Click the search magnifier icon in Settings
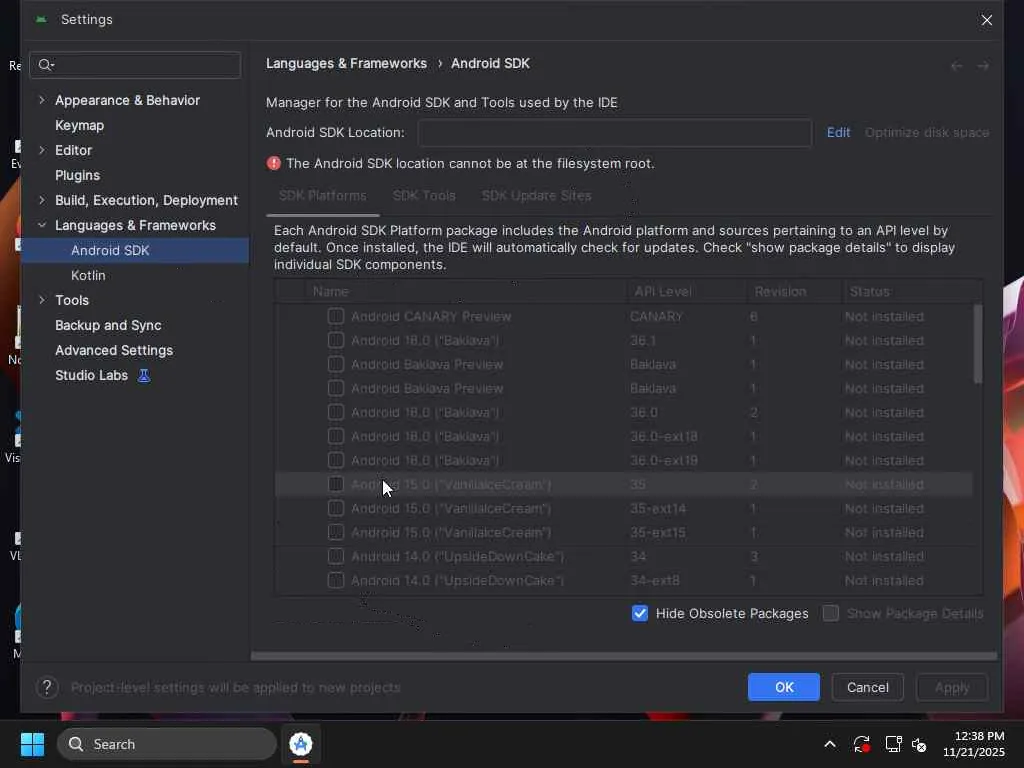 (x=45, y=65)
